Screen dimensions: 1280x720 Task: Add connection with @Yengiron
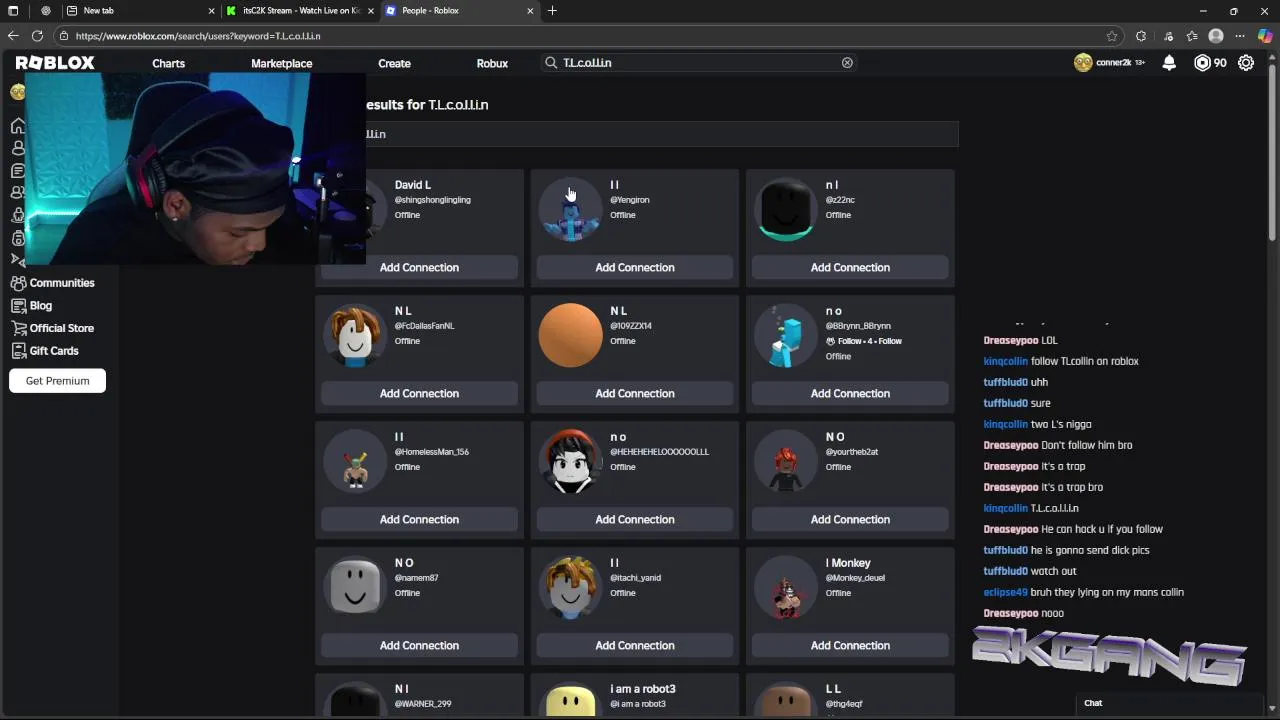click(634, 267)
